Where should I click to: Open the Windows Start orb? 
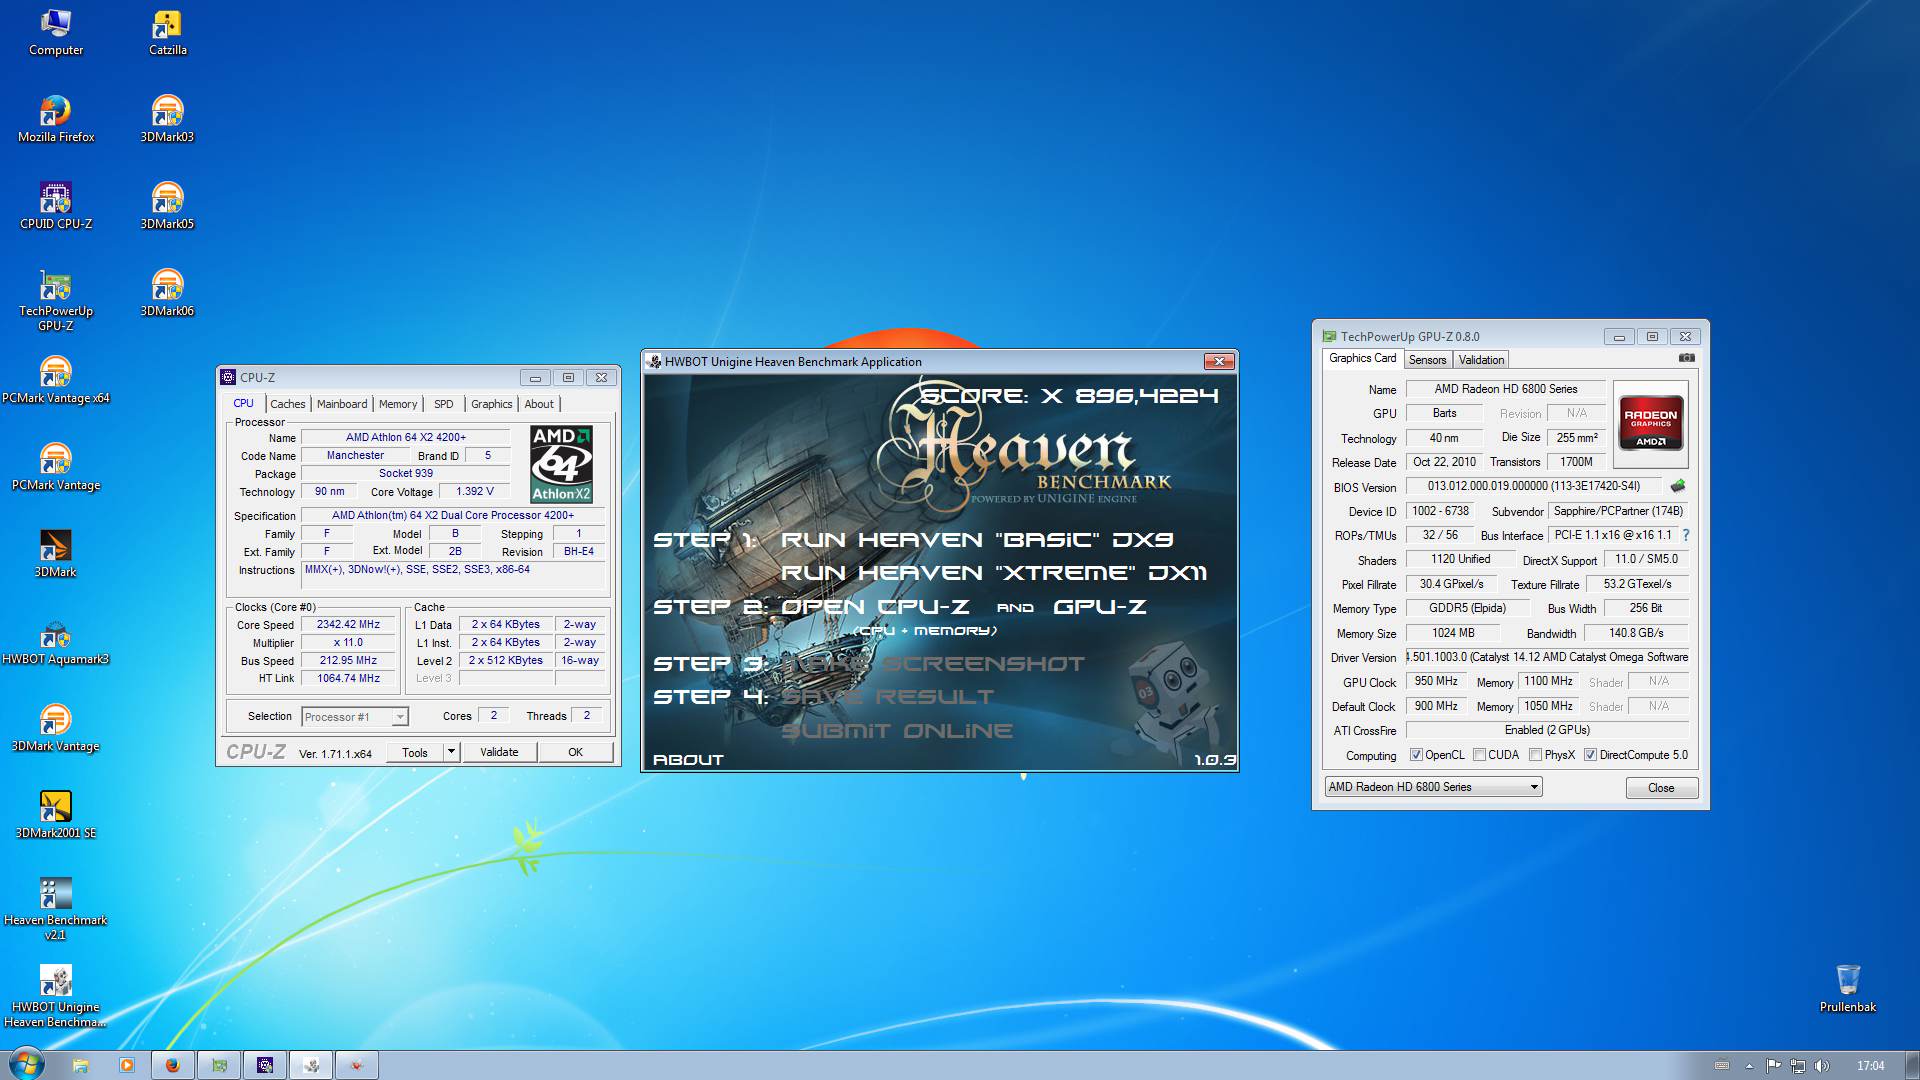coord(25,1064)
